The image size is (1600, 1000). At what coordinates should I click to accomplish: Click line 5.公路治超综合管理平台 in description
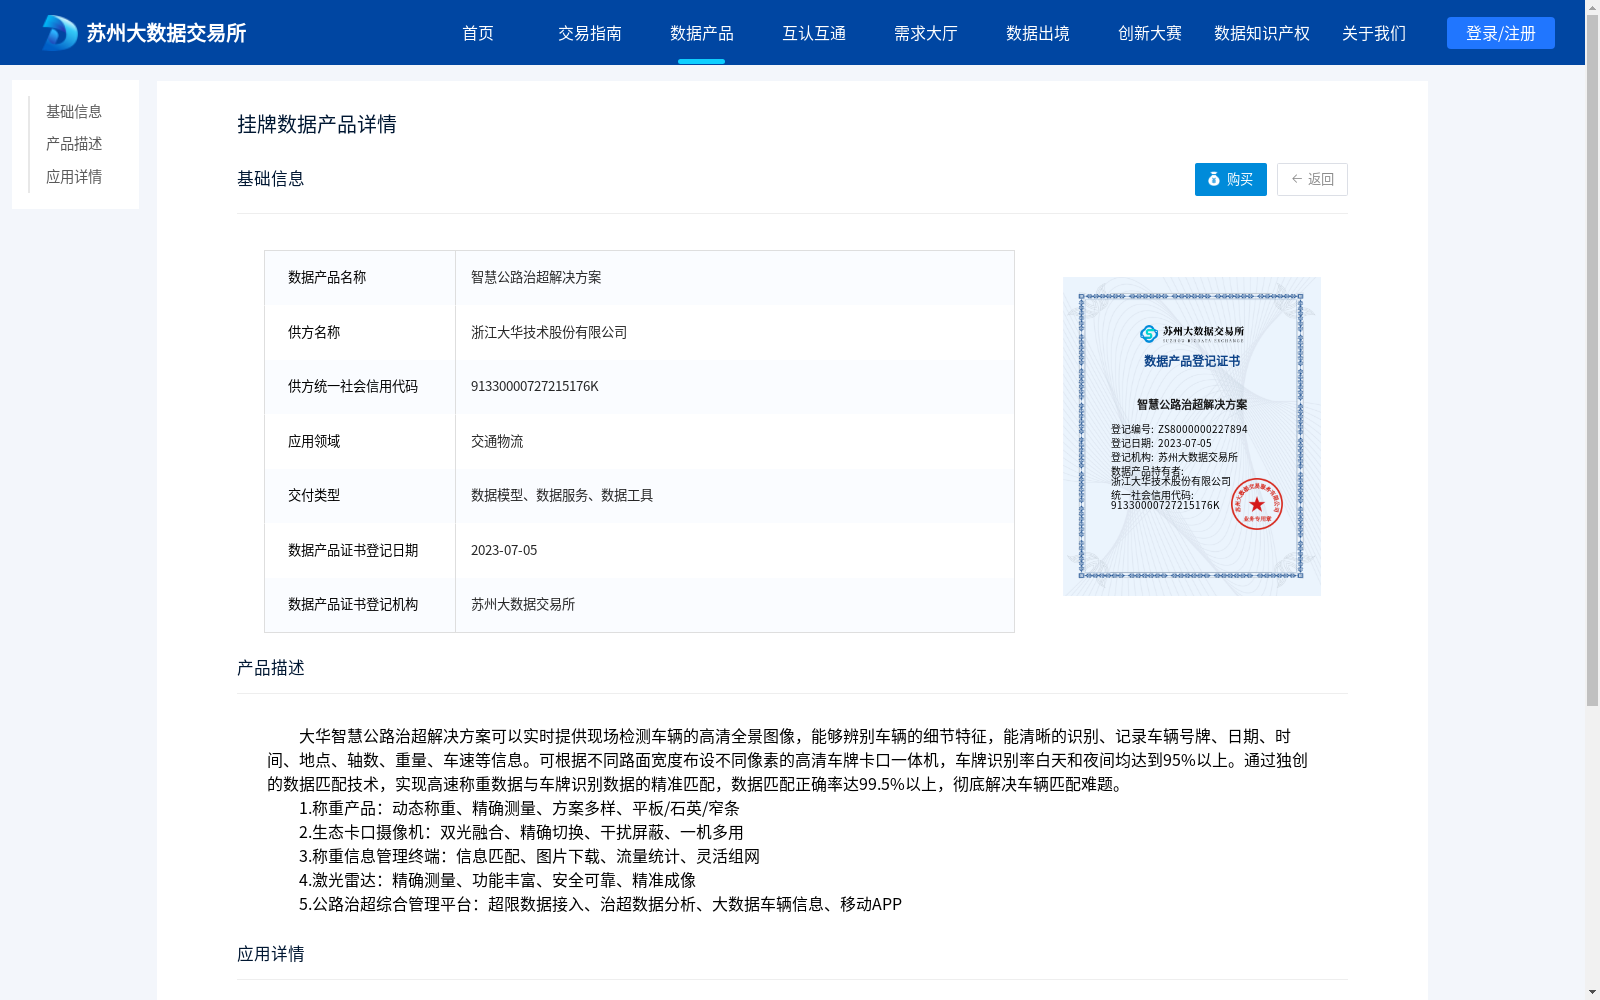[x=600, y=904]
